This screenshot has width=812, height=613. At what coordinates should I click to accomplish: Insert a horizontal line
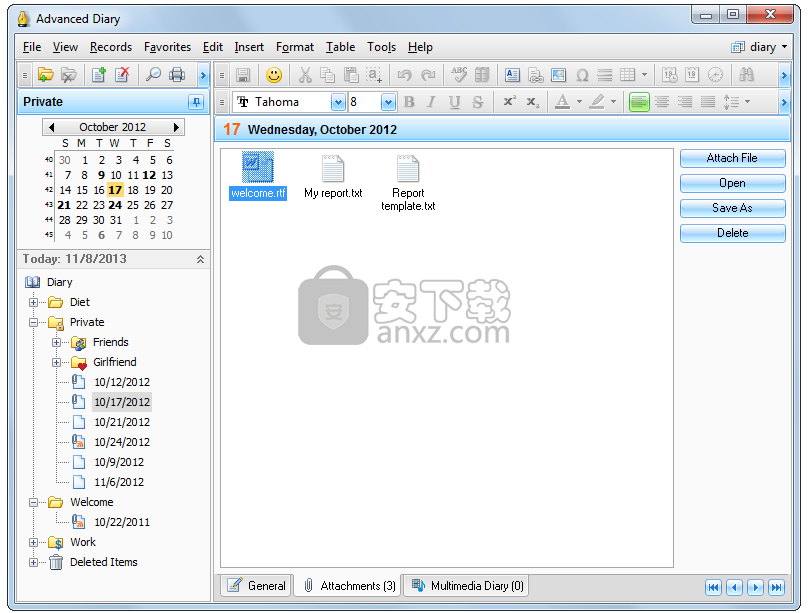pos(604,75)
